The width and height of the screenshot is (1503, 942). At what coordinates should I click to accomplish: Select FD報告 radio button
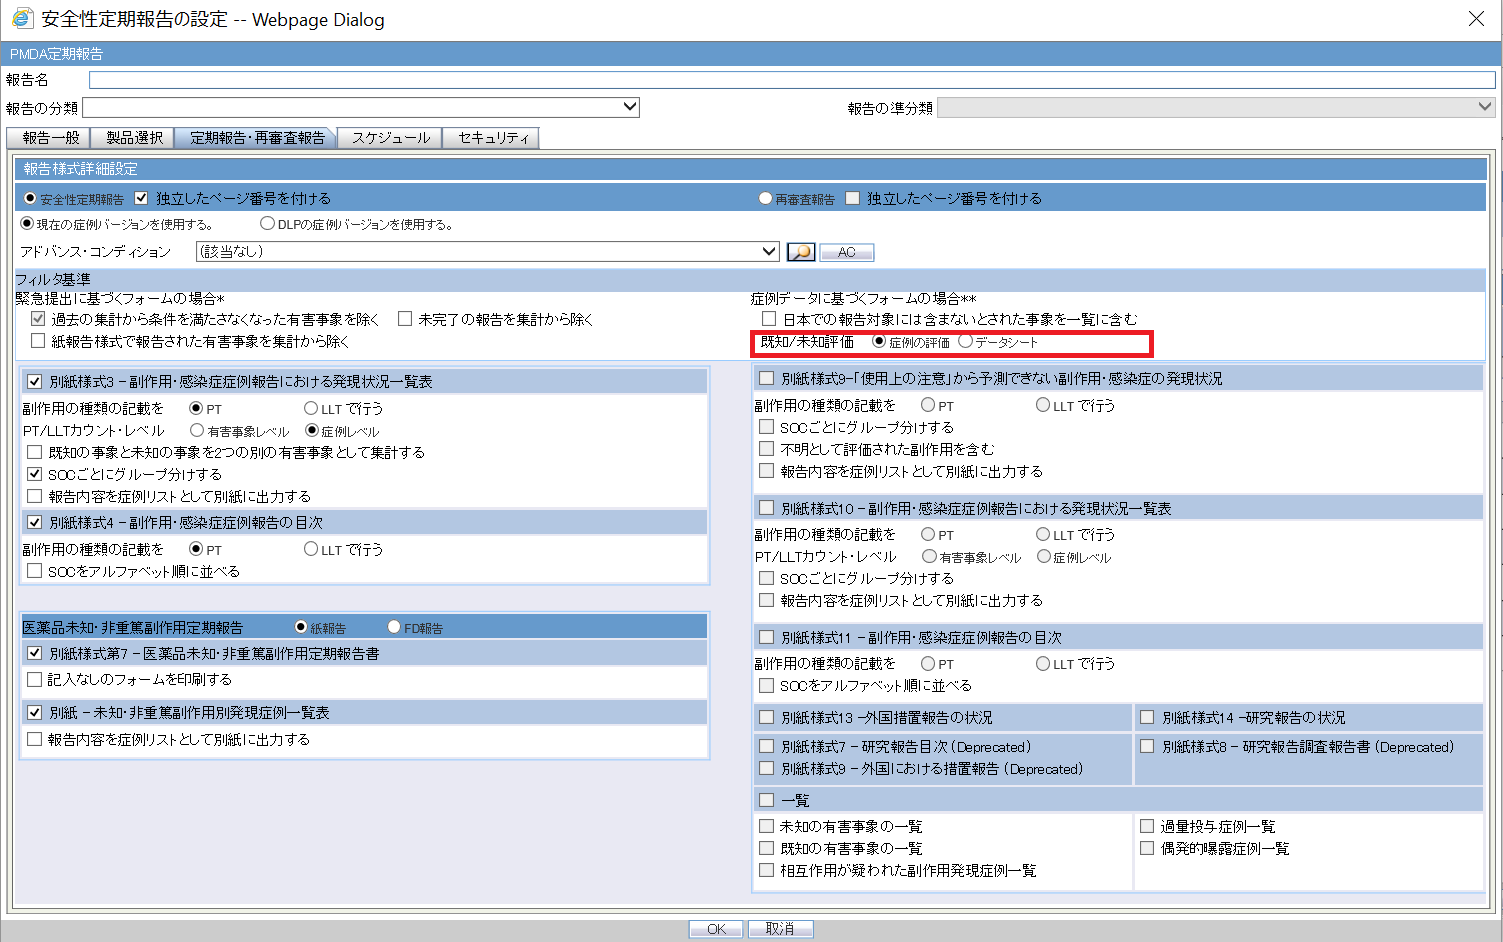[394, 627]
